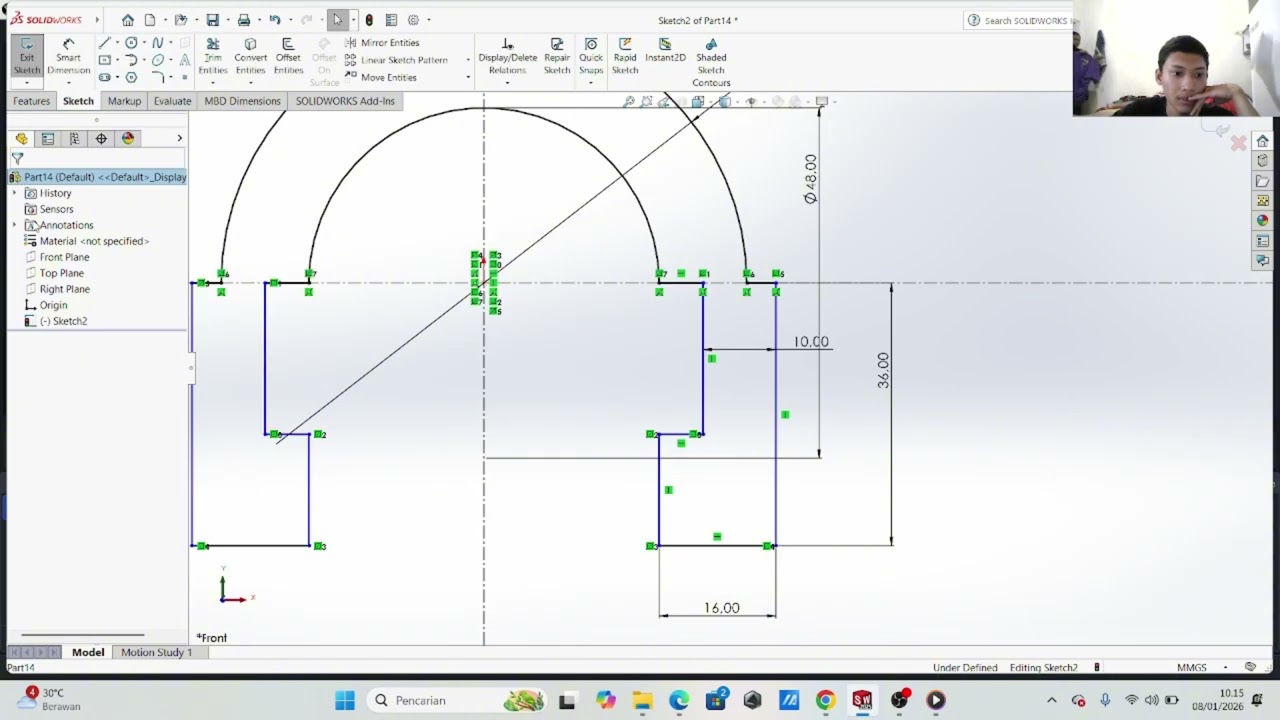Select the Sketch Fillet tool
The image size is (1280, 720).
157,77
